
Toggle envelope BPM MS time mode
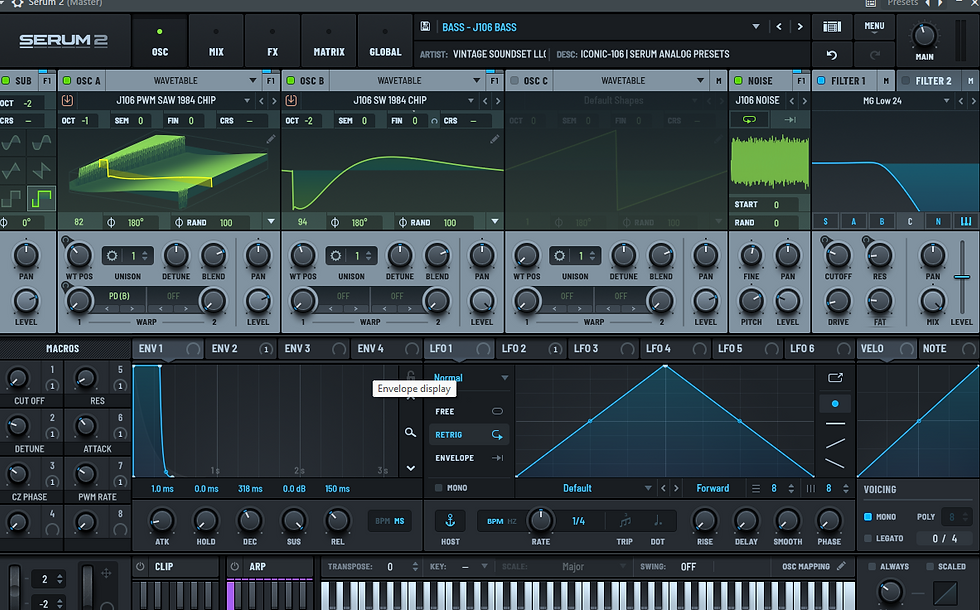(389, 521)
